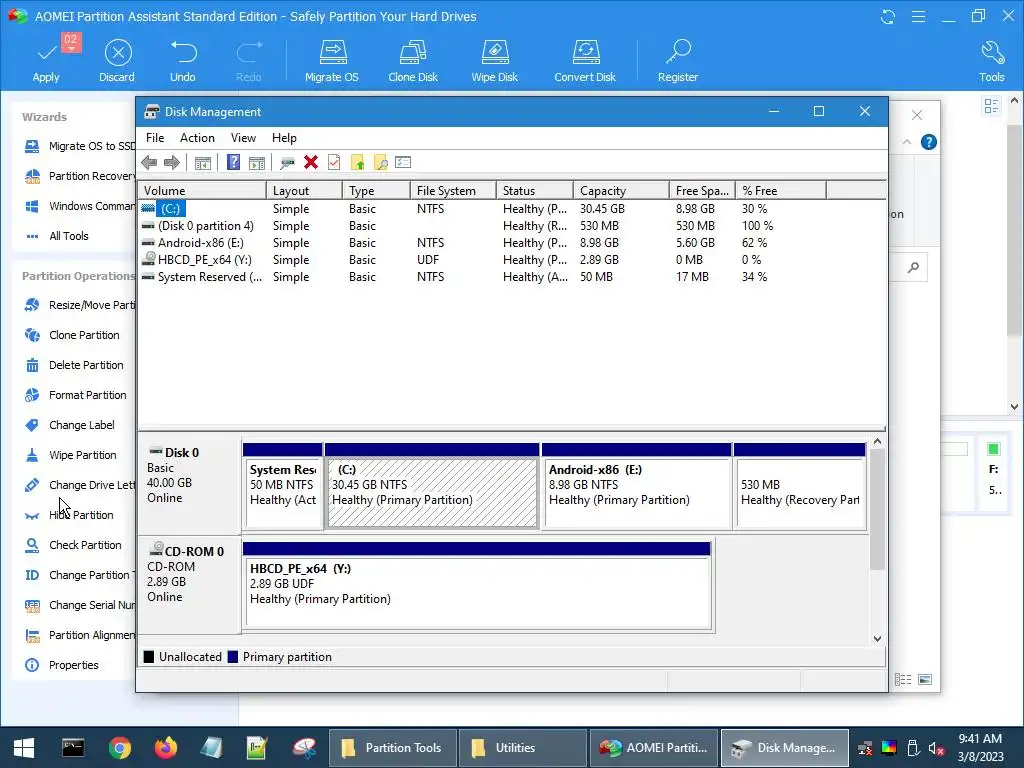Click the Back arrow in Disk Management toolbar
Image resolution: width=1024 pixels, height=768 pixels.
point(149,163)
